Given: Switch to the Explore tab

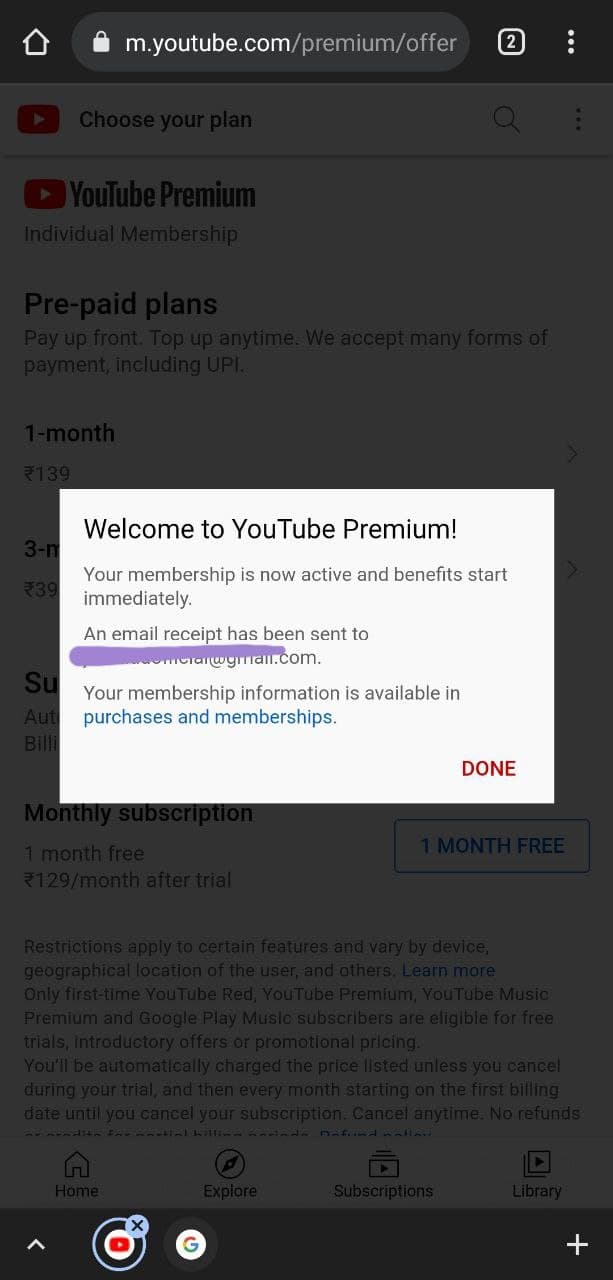Looking at the screenshot, I should (230, 1175).
